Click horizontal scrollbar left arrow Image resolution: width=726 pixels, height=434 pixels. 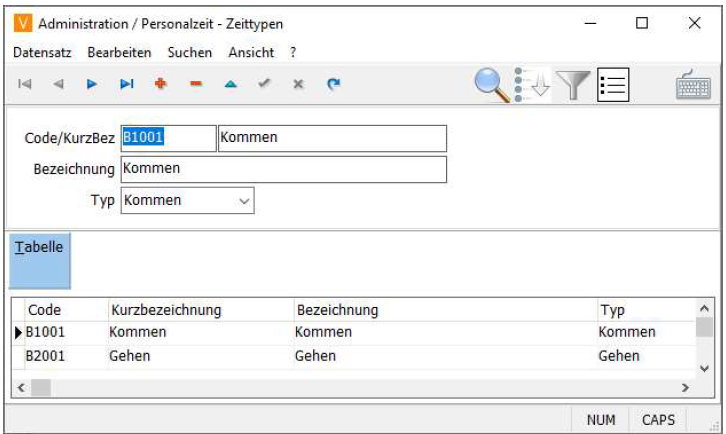(21, 388)
